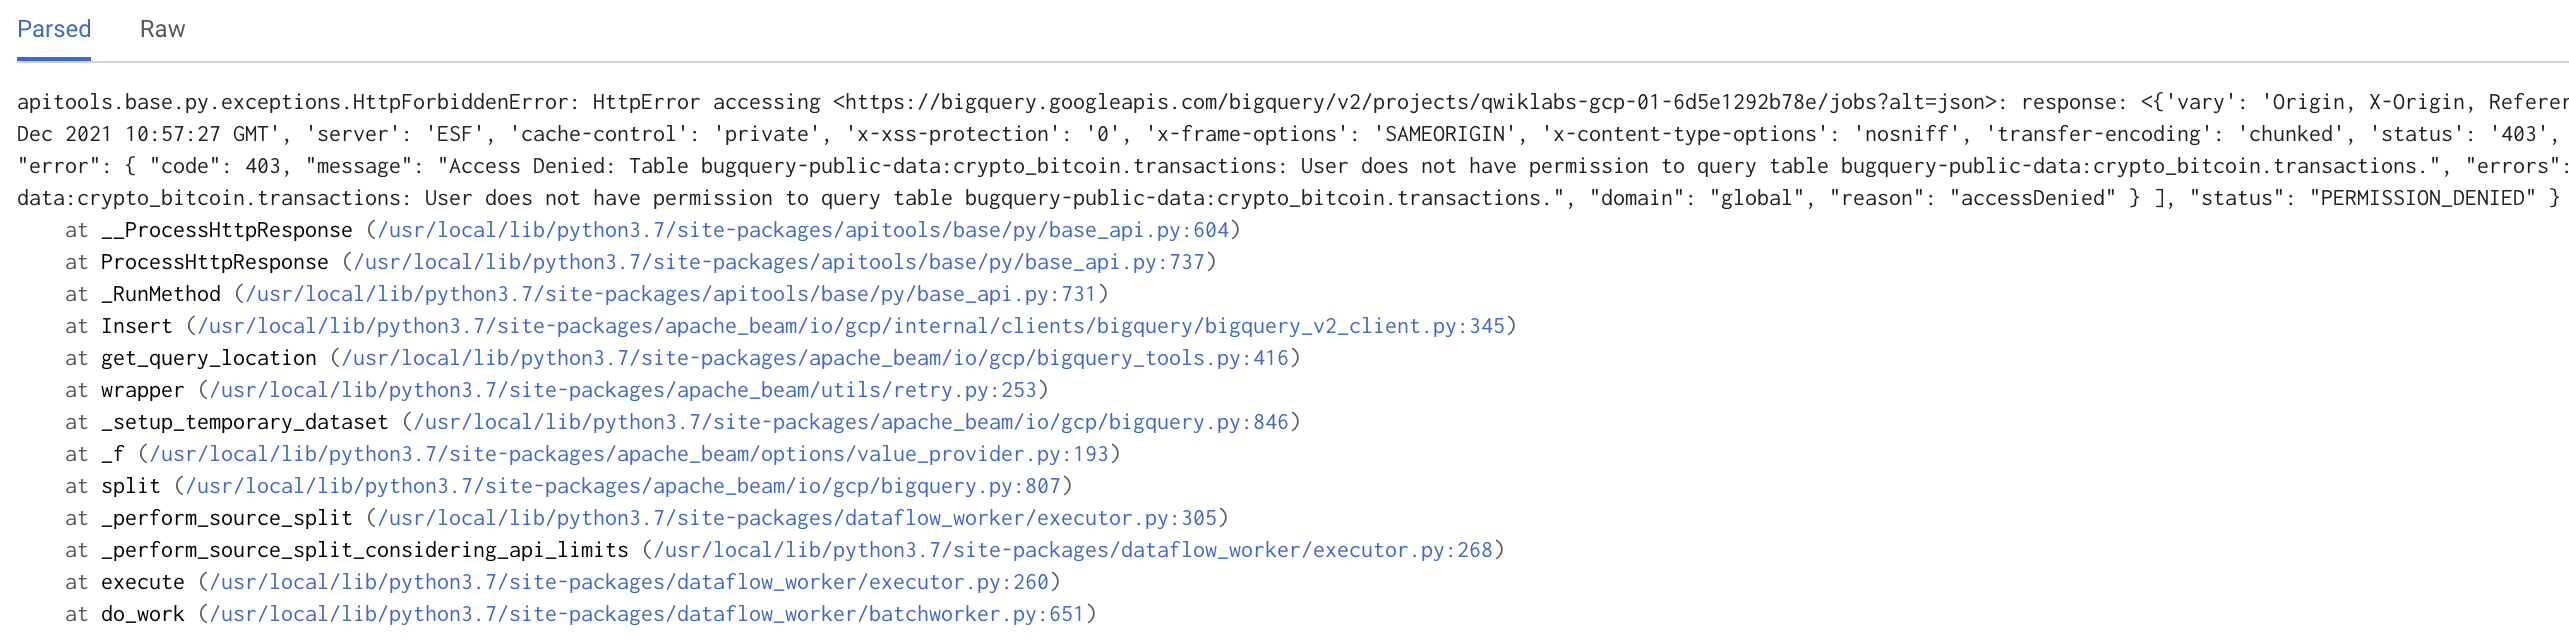Click the value_provider.py:193 link
Screen dimensions: 2569x639
coord(629,454)
